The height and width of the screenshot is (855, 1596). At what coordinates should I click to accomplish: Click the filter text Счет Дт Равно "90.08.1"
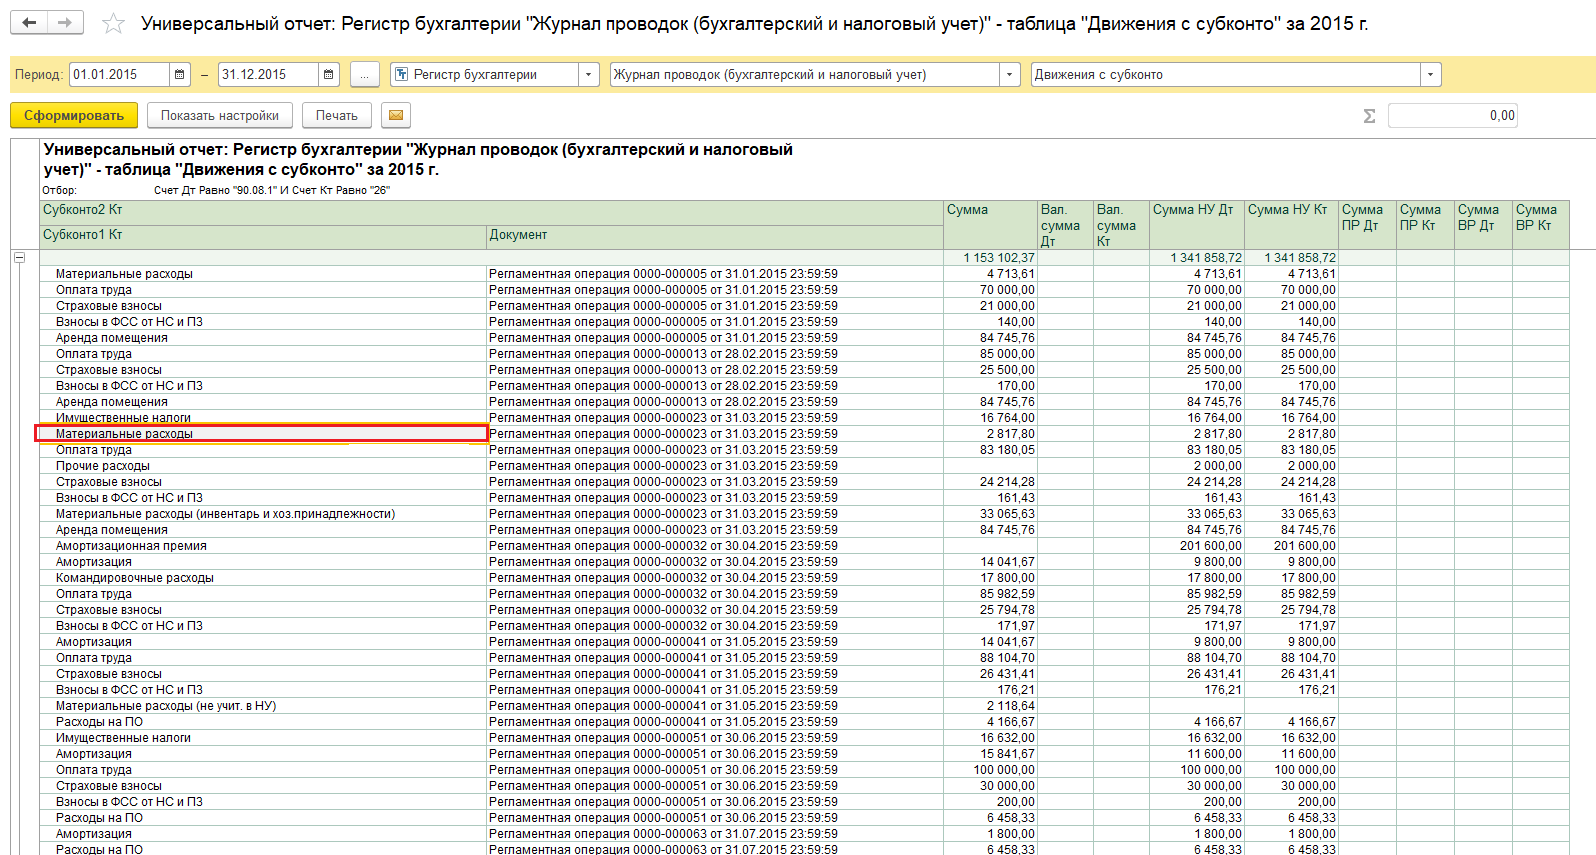(217, 190)
